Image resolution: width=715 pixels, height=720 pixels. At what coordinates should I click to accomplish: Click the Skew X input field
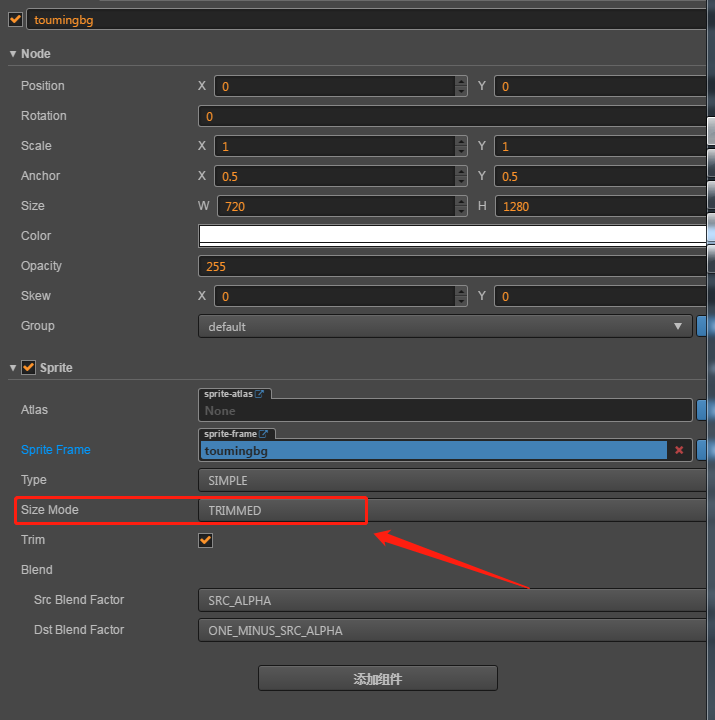pyautogui.click(x=335, y=296)
